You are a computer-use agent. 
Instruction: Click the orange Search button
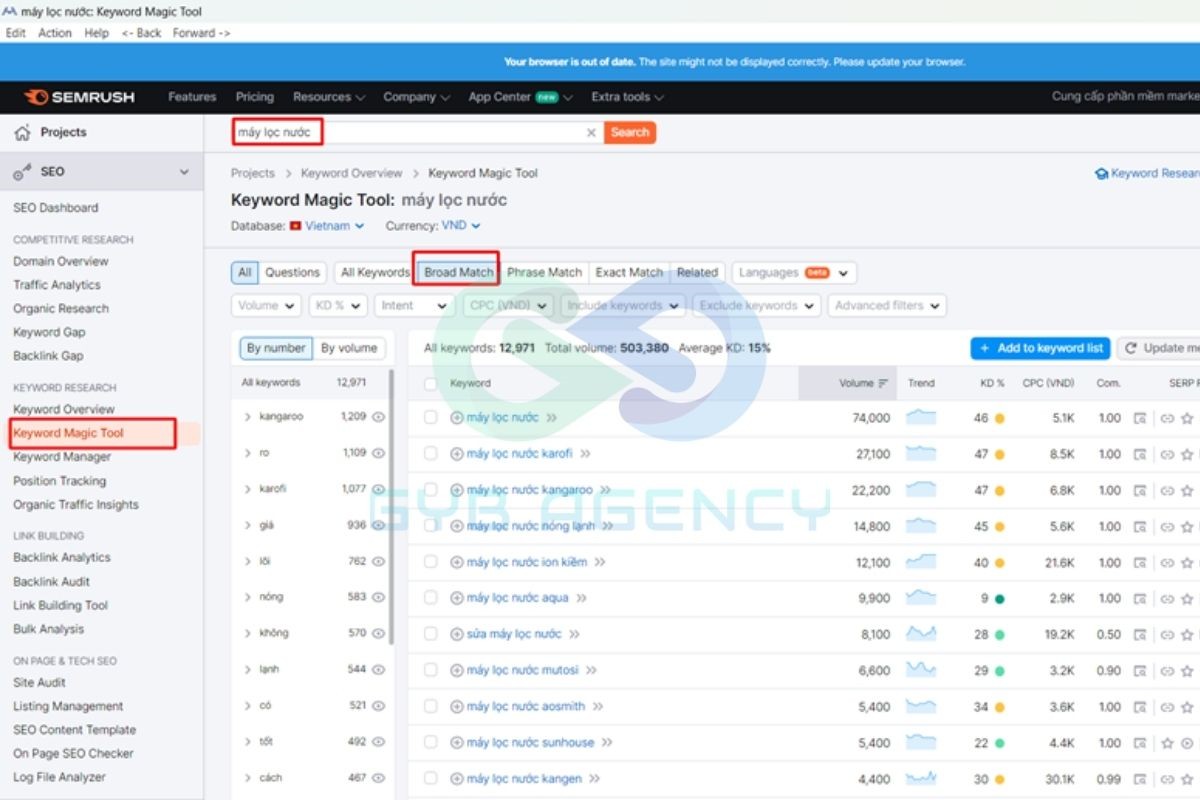630,132
